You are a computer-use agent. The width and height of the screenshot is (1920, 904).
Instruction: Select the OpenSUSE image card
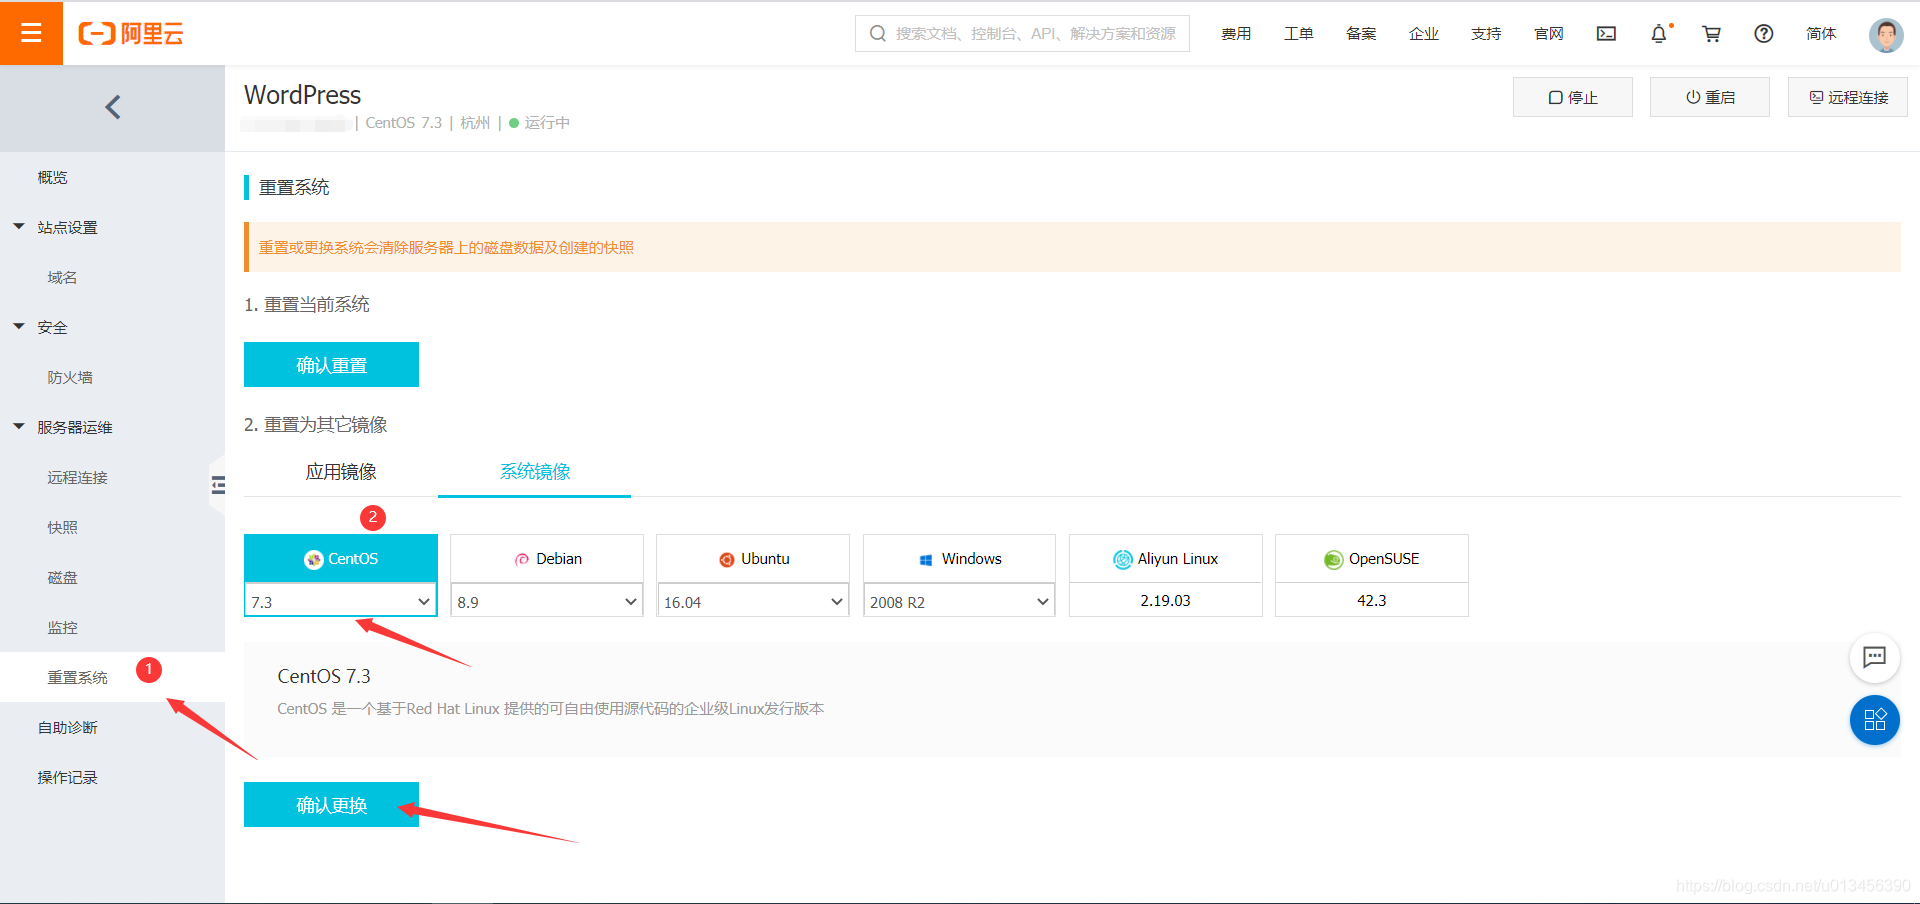coord(1372,559)
